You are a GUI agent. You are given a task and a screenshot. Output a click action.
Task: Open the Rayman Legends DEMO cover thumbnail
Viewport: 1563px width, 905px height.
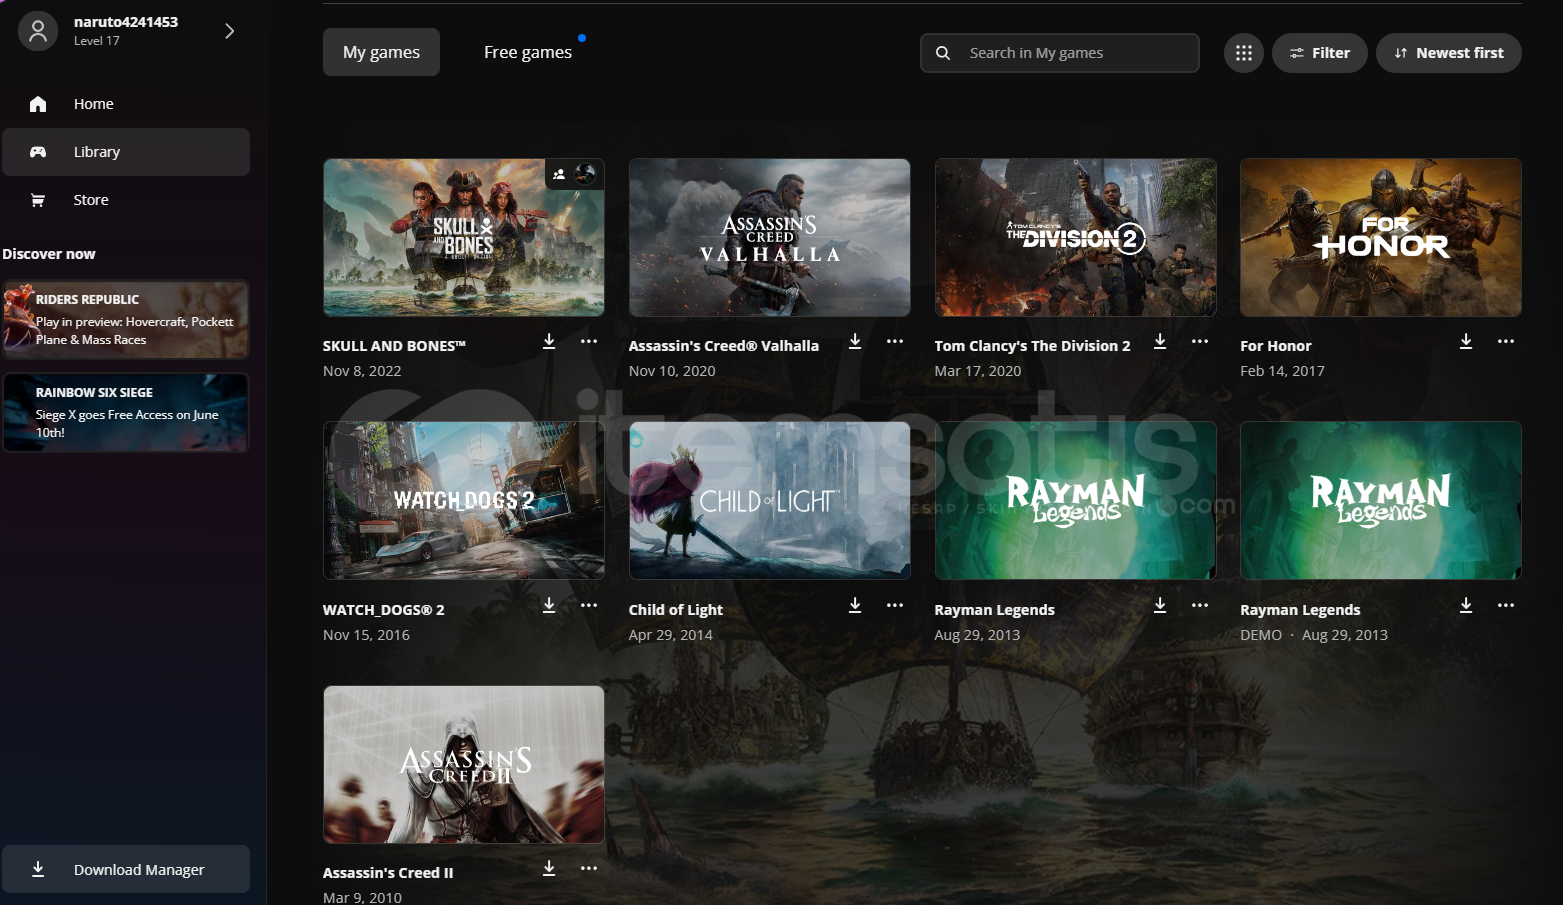[x=1381, y=500]
